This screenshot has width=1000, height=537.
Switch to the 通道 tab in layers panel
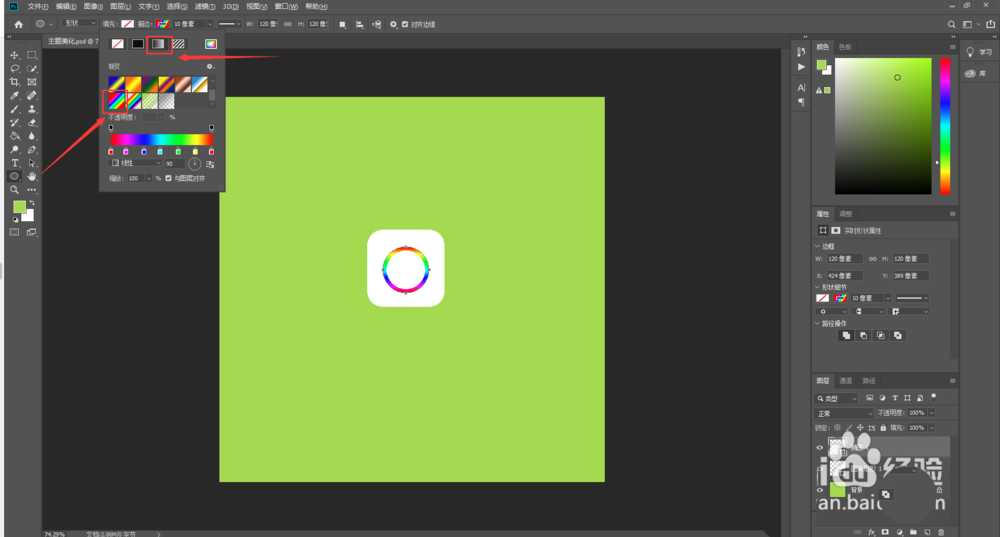(x=846, y=381)
